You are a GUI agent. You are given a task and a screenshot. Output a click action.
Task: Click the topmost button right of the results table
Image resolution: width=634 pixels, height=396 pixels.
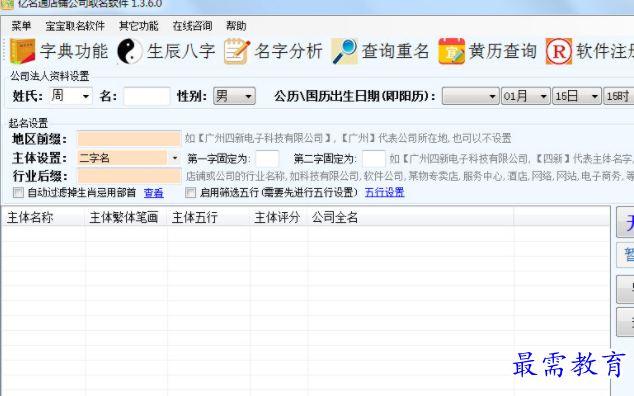click(625, 222)
